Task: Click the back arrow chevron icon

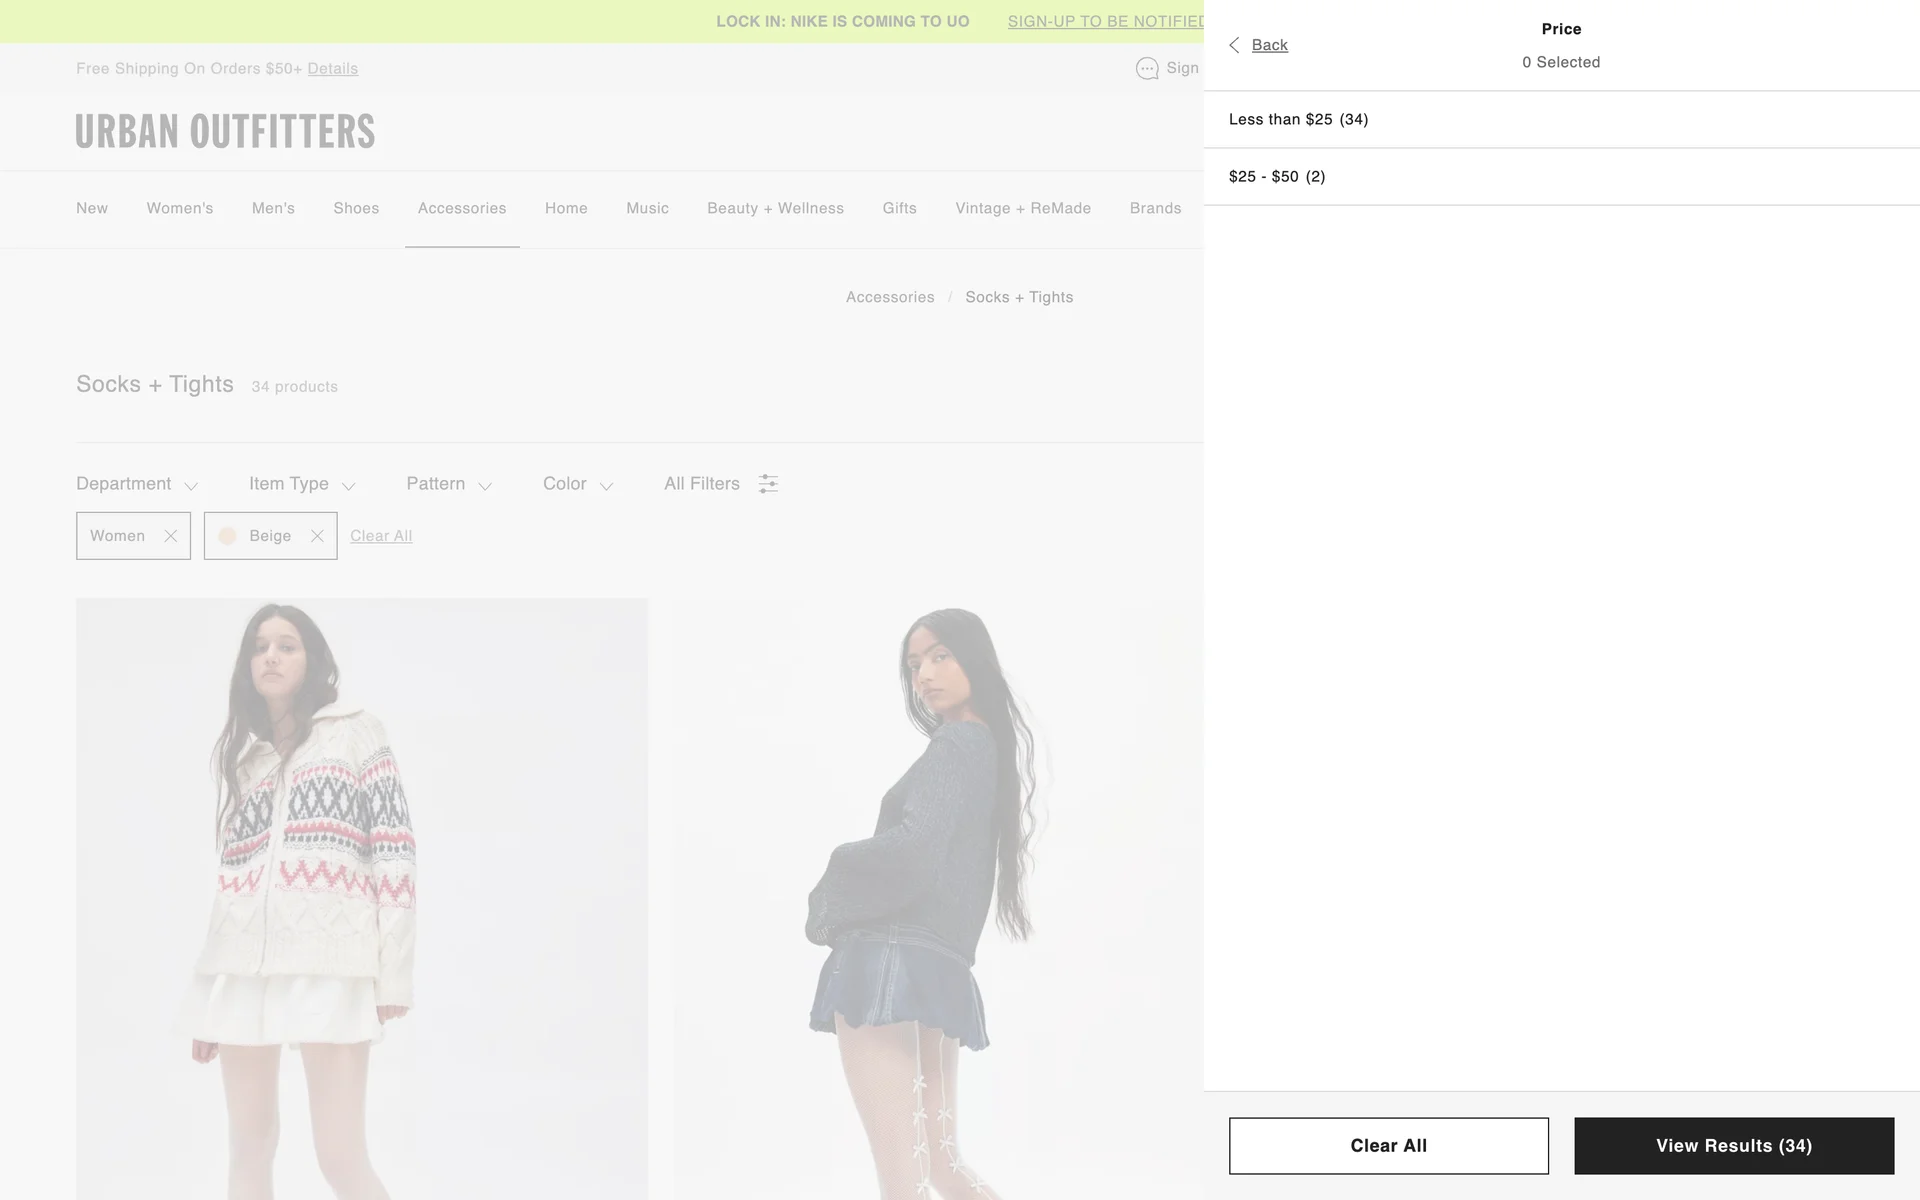Action: (1234, 45)
